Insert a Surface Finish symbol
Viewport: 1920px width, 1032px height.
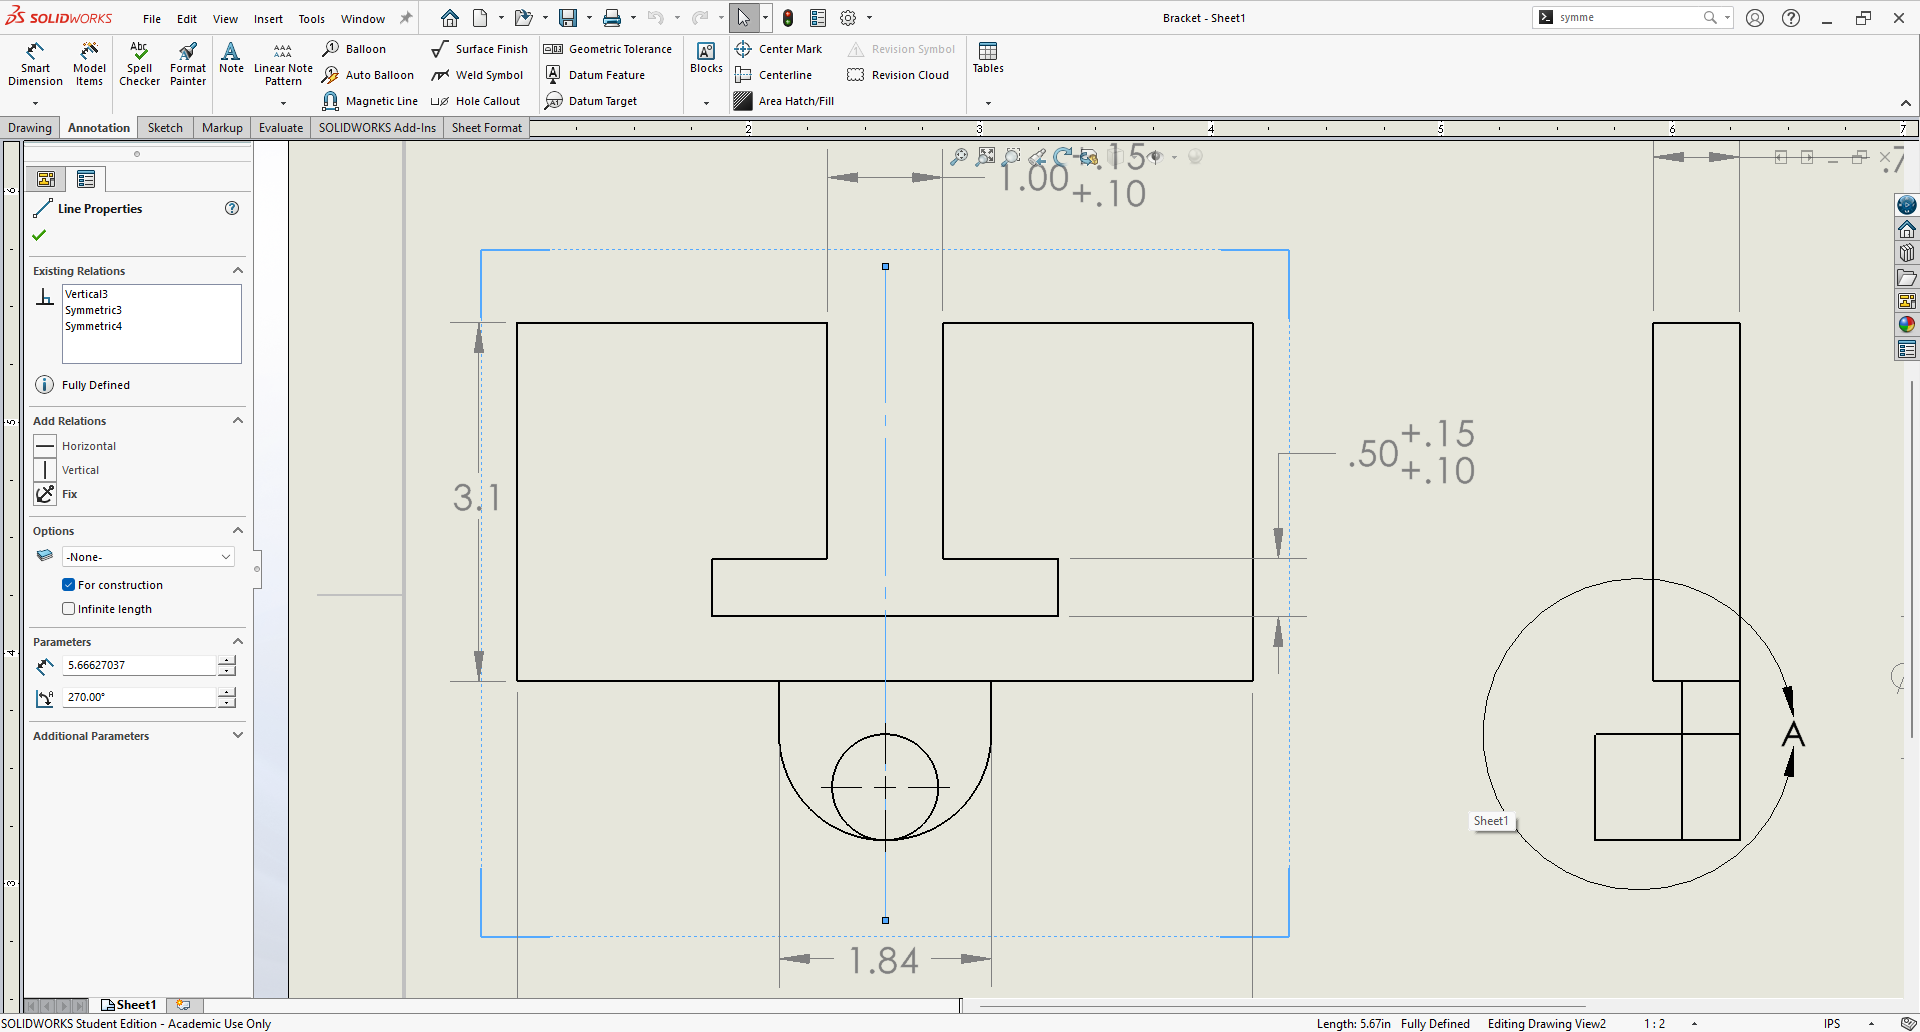[480, 49]
